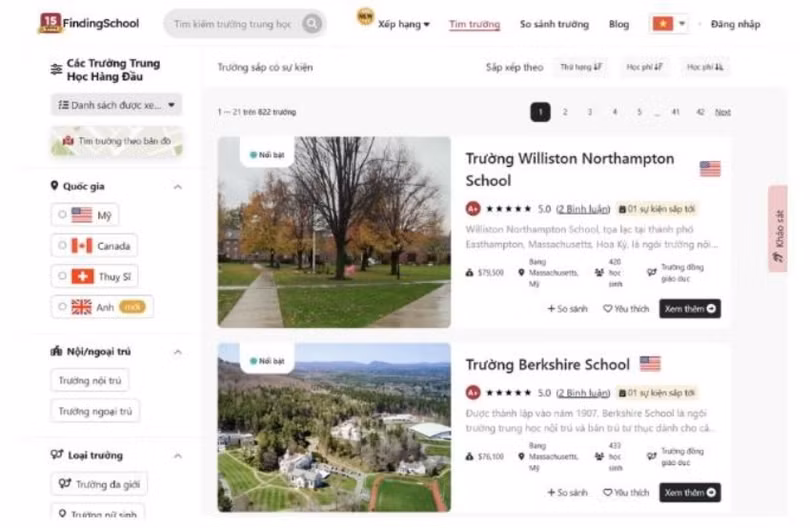810x528 pixels.
Task: Click Berkshire's heart Yêu thích icon
Action: point(608,492)
